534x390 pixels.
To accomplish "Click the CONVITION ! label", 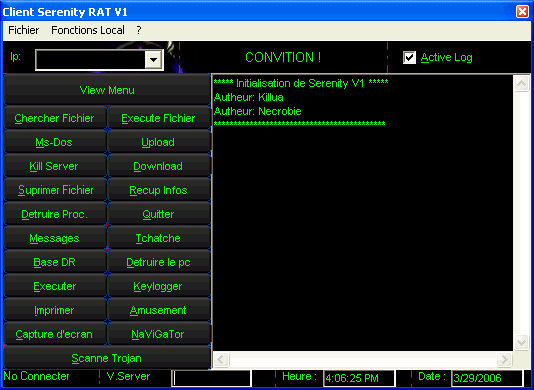I will pyautogui.click(x=283, y=57).
